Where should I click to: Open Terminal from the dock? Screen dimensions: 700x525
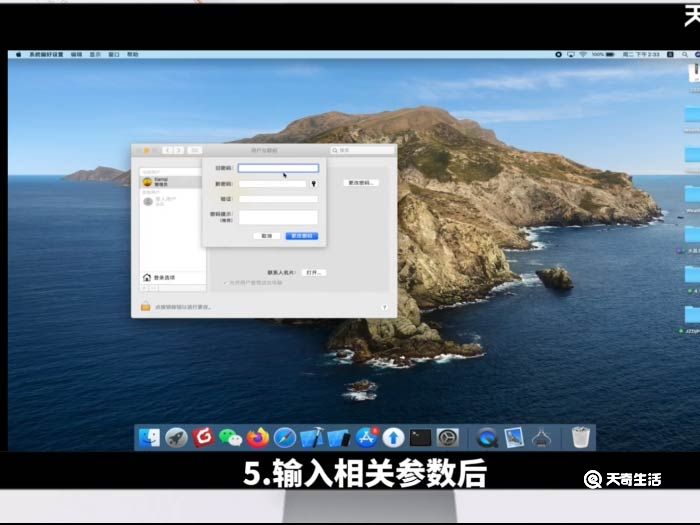point(420,437)
